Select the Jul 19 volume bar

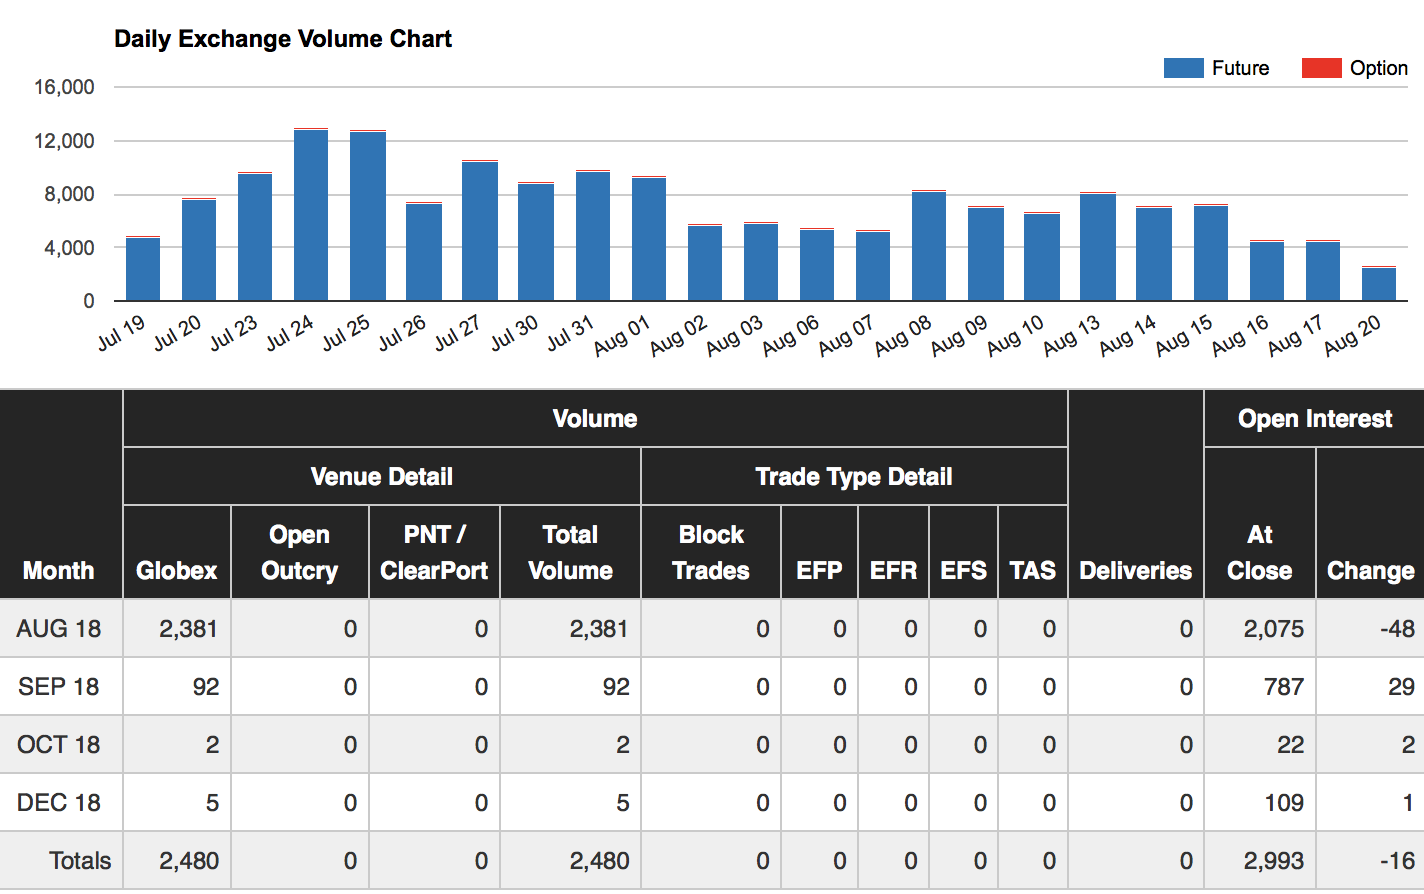click(143, 268)
